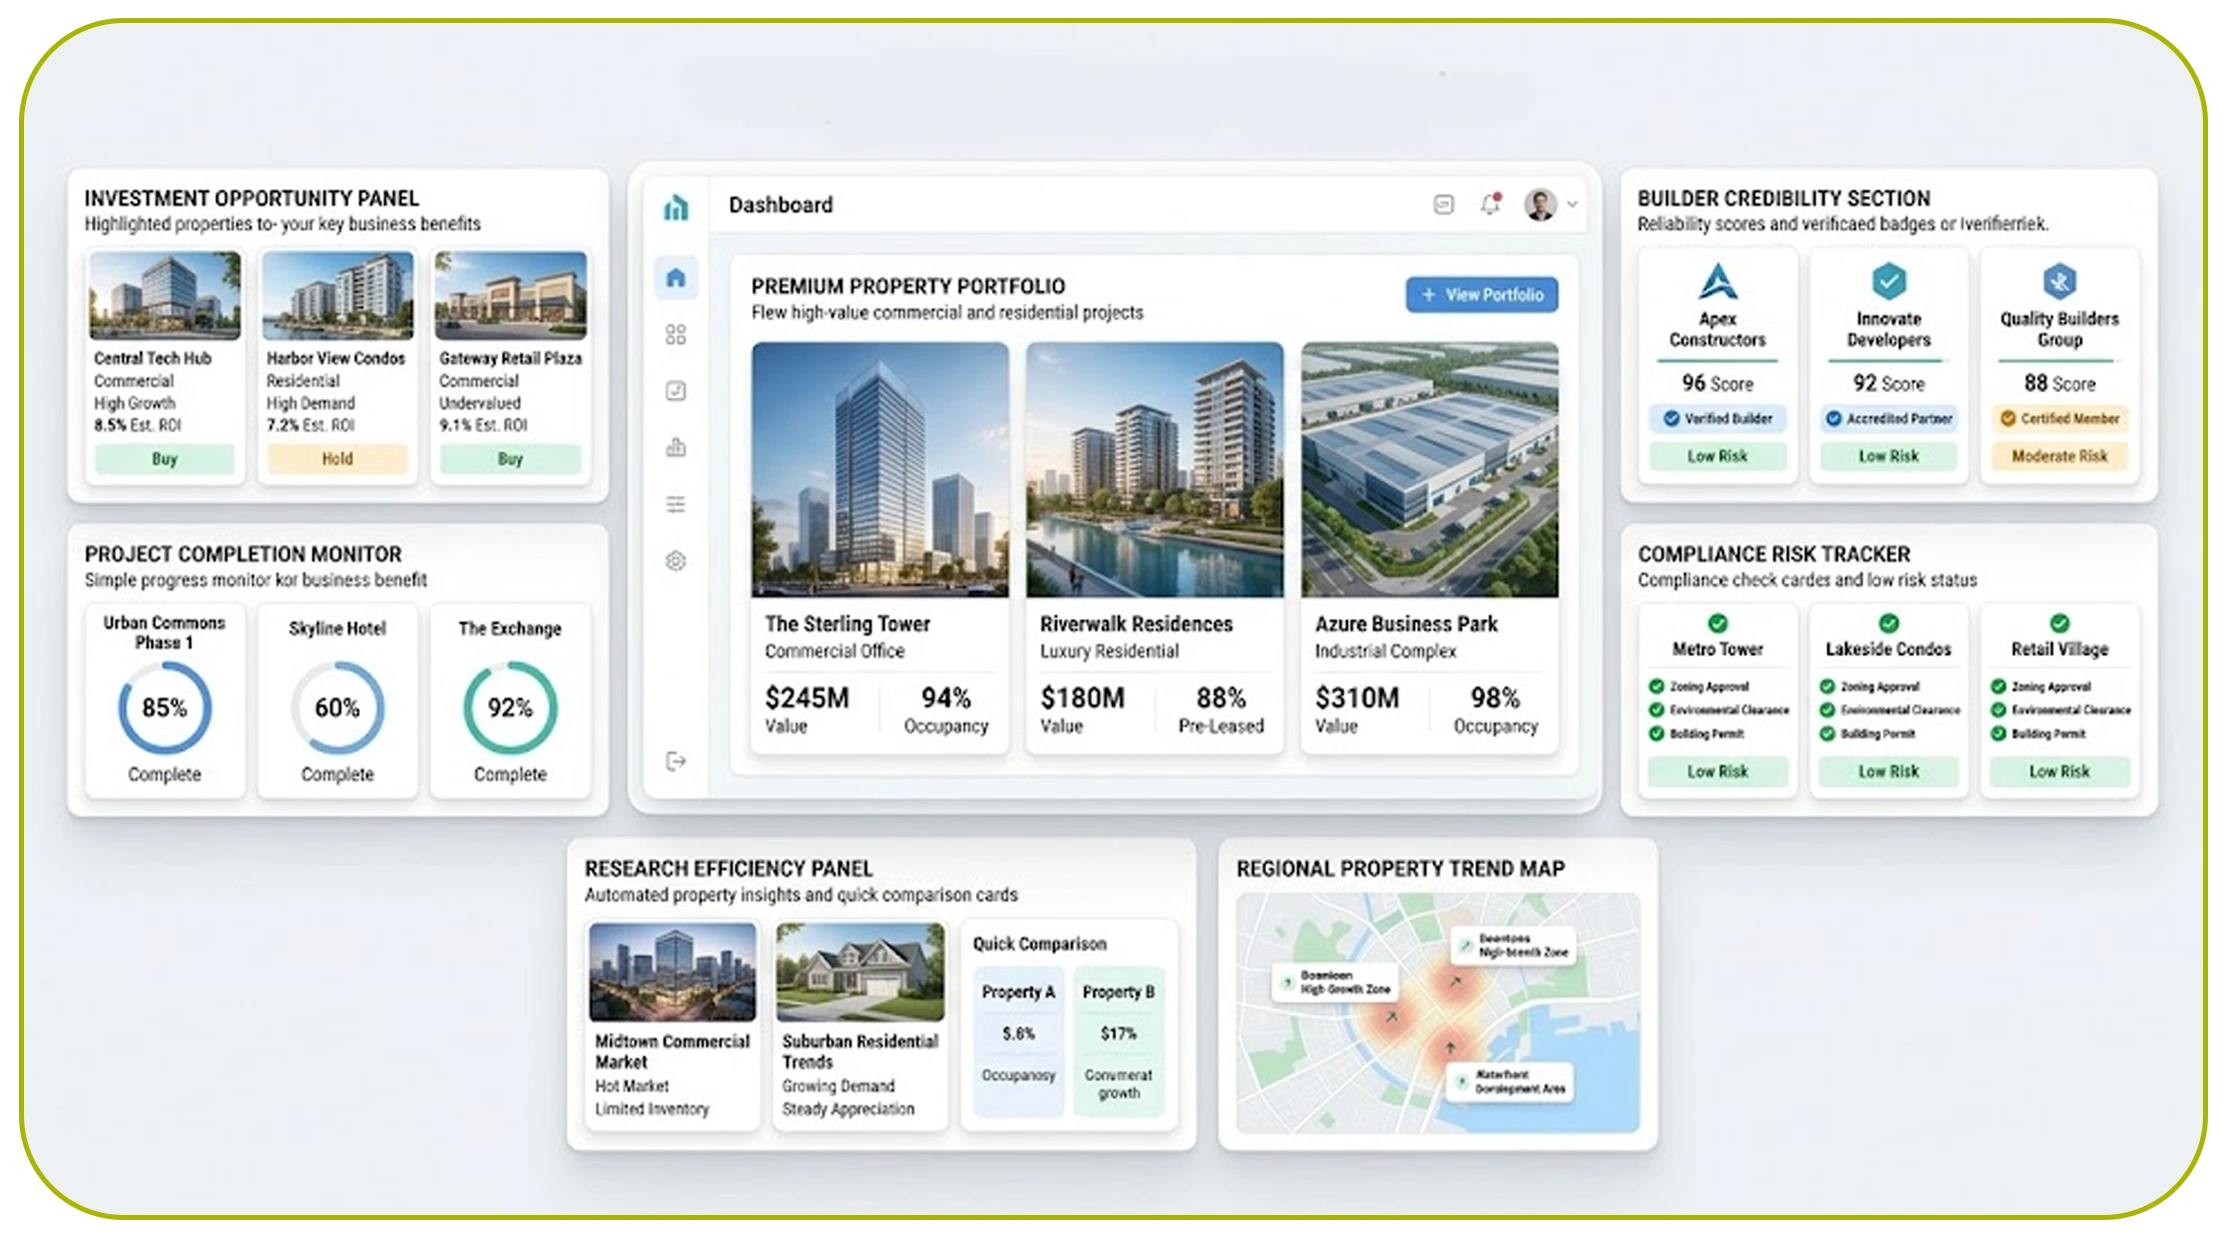This screenshot has height=1240, width=2223.
Task: Click the bottom hotspot arrow marker on map
Action: [x=1450, y=1048]
